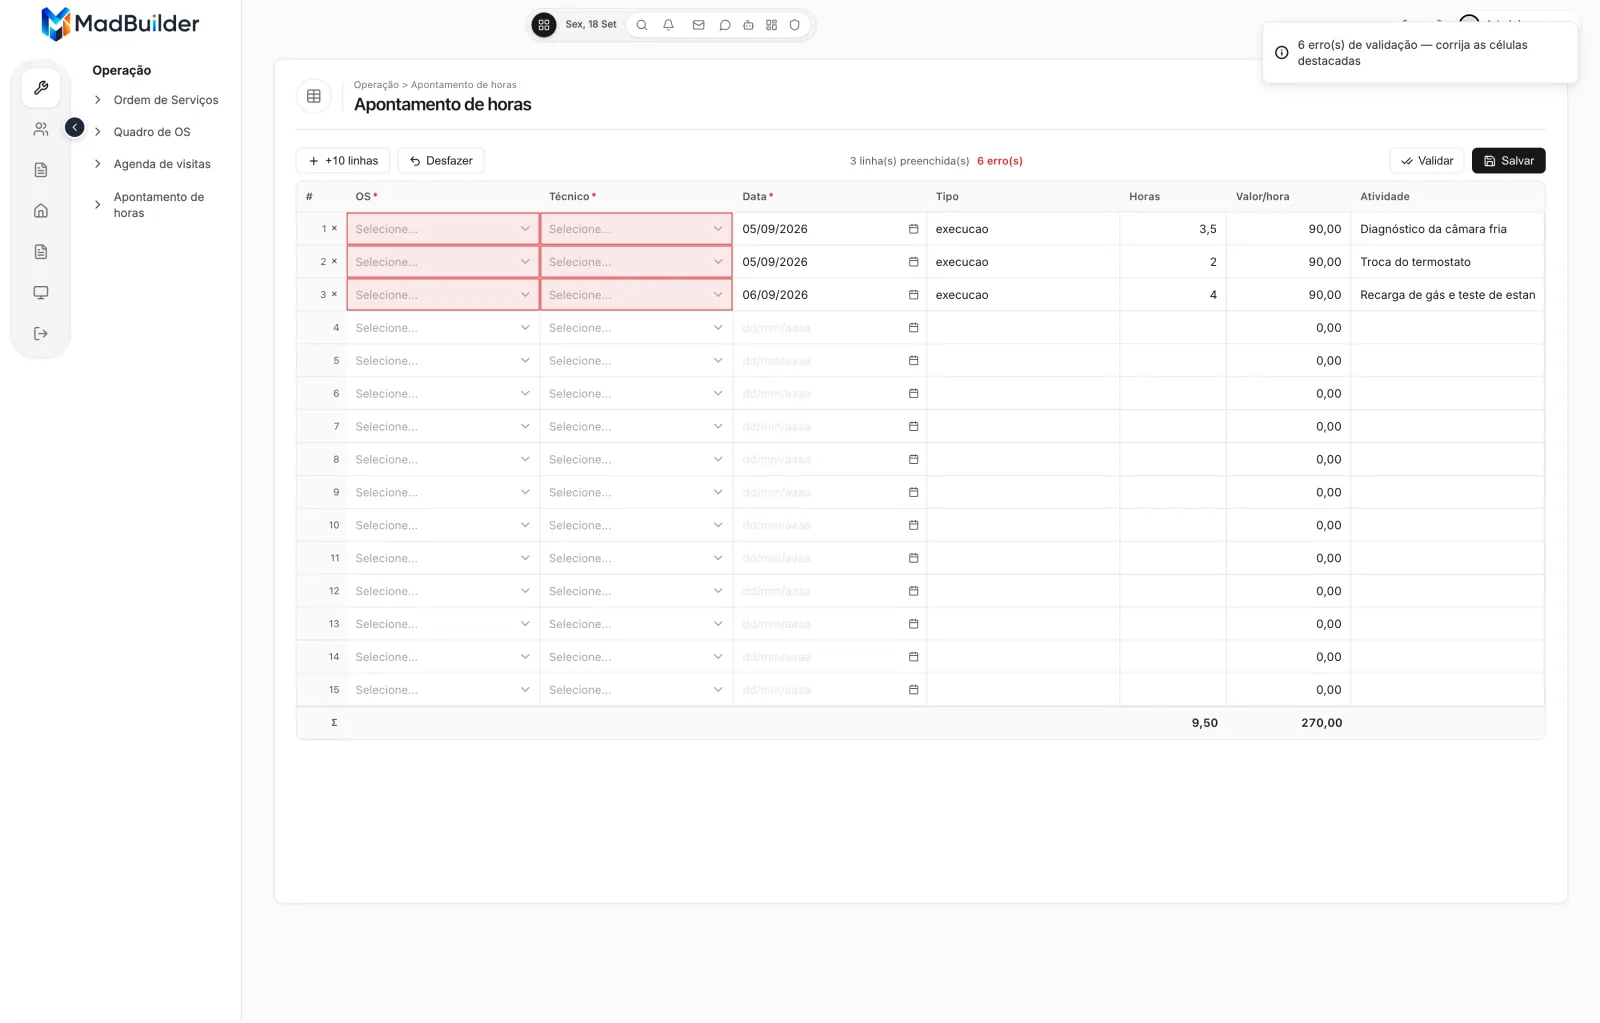Click the logout sidebar icon
Viewport: 1600px width, 1023px height.
click(x=41, y=334)
